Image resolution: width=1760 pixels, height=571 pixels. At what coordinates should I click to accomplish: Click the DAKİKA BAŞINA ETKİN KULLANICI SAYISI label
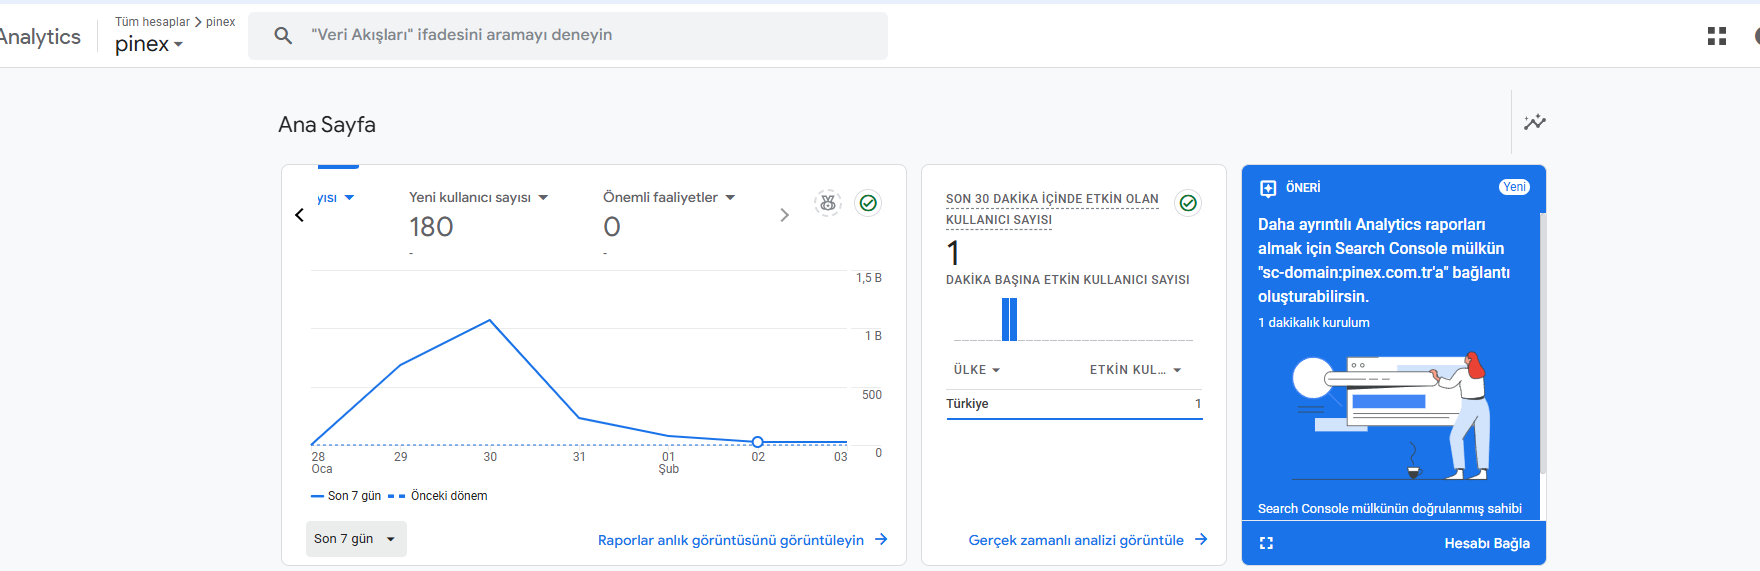(x=1068, y=280)
